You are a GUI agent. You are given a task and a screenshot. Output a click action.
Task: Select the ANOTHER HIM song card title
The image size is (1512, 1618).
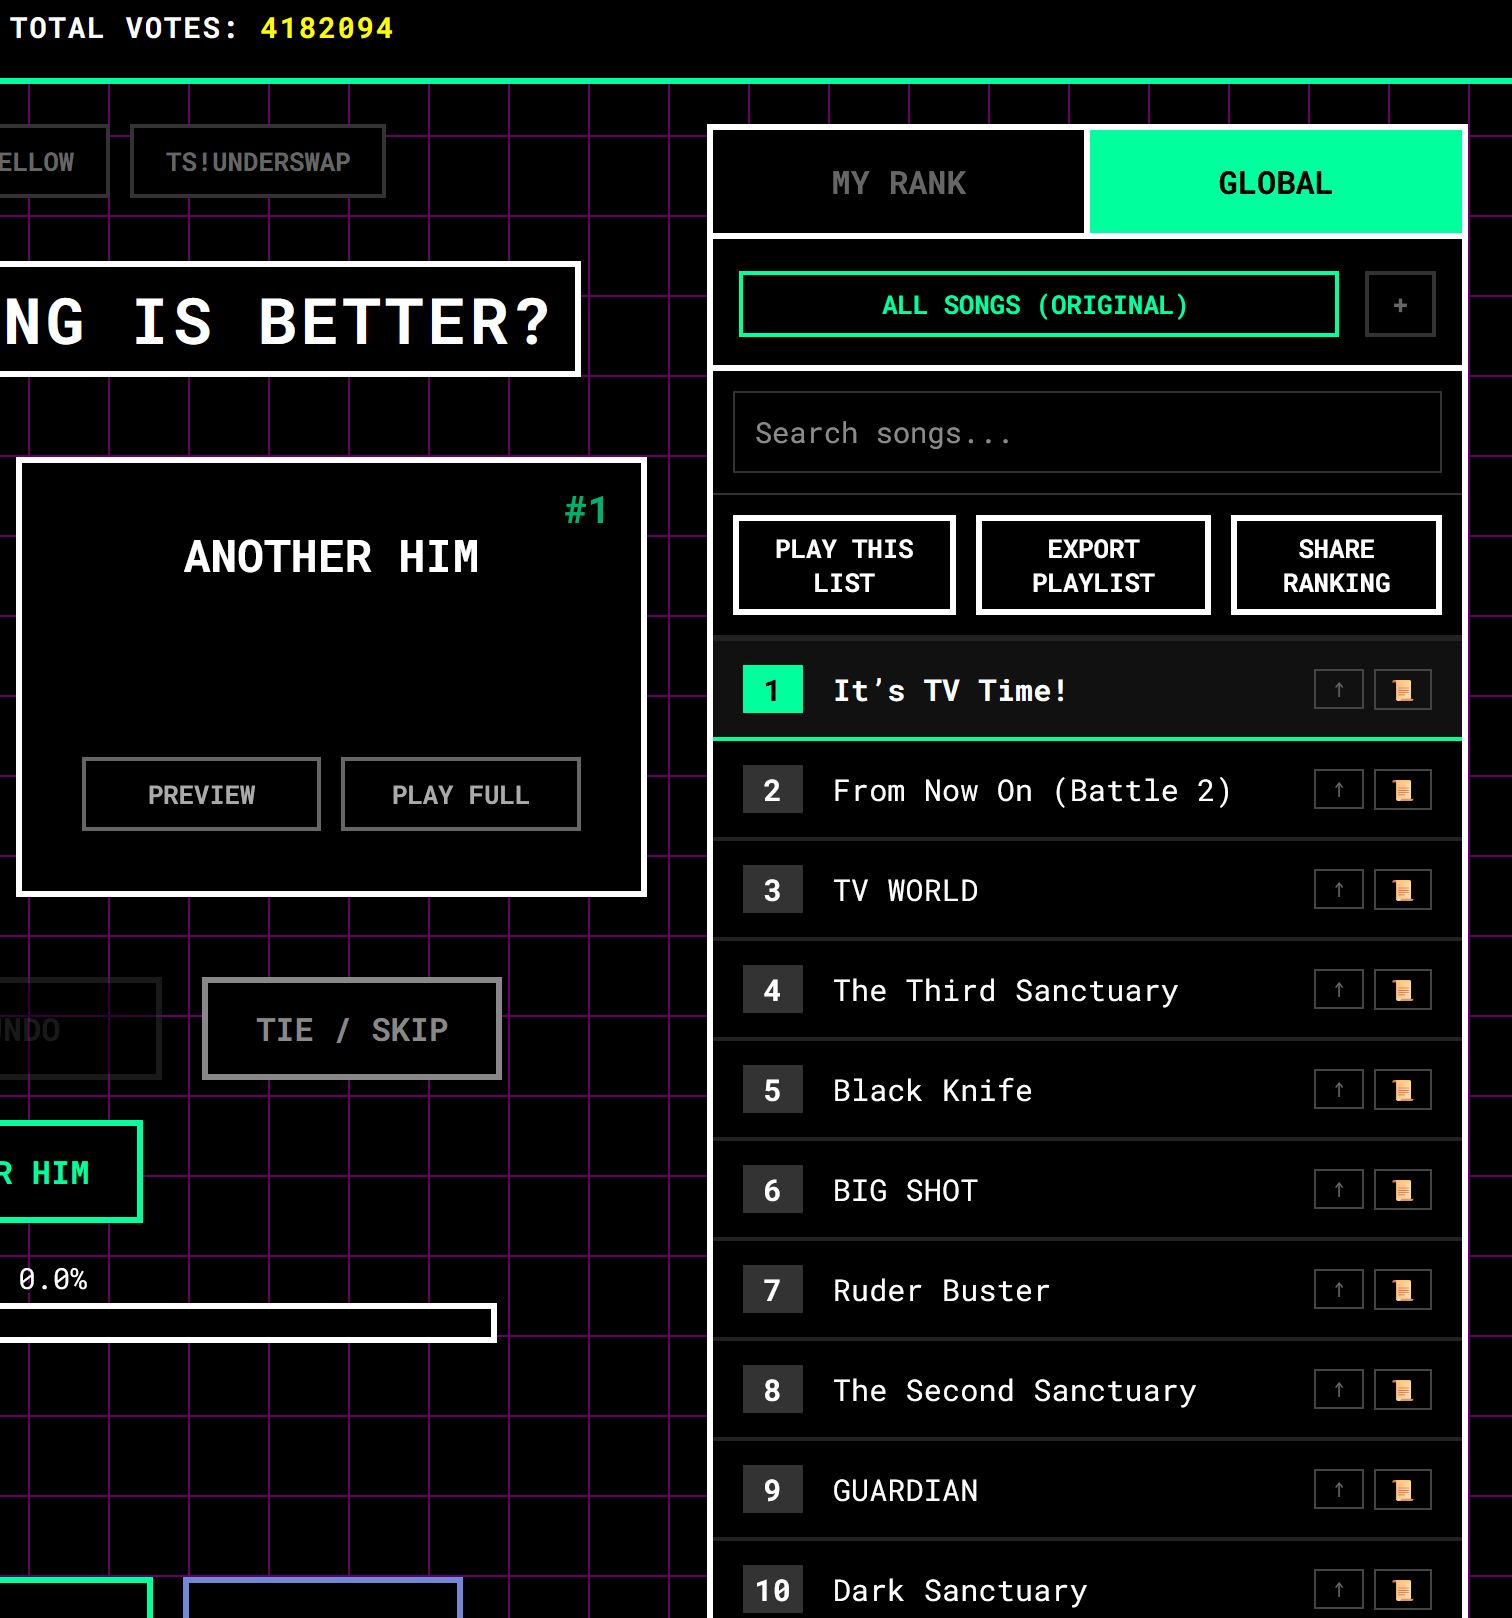pos(331,557)
